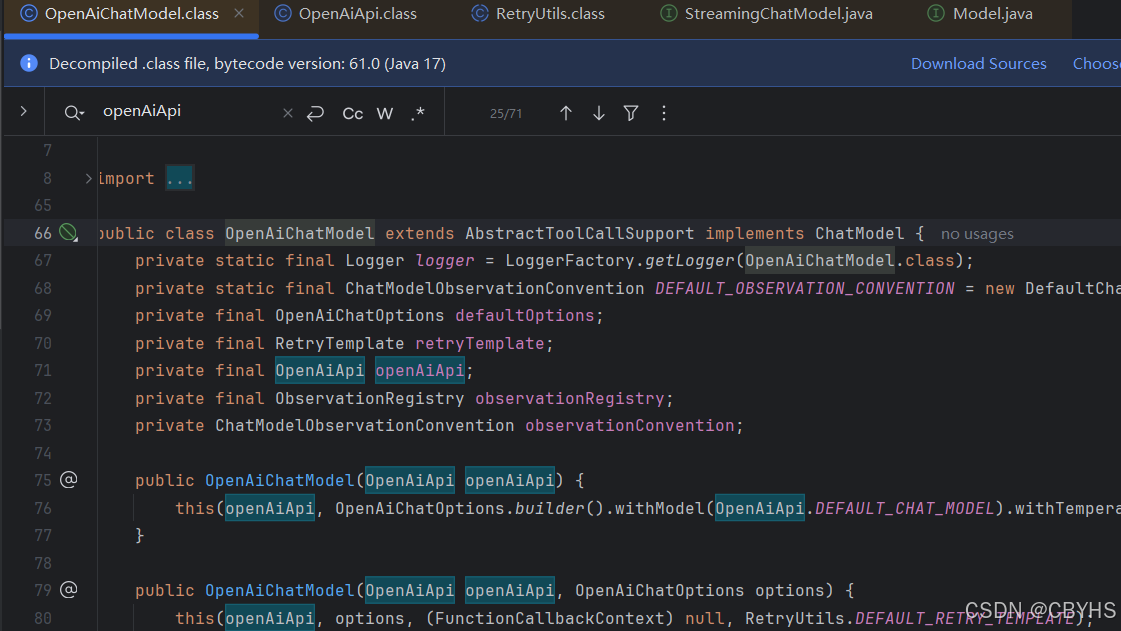
Task: Click LoggerFactory on line 67
Action: 570,261
